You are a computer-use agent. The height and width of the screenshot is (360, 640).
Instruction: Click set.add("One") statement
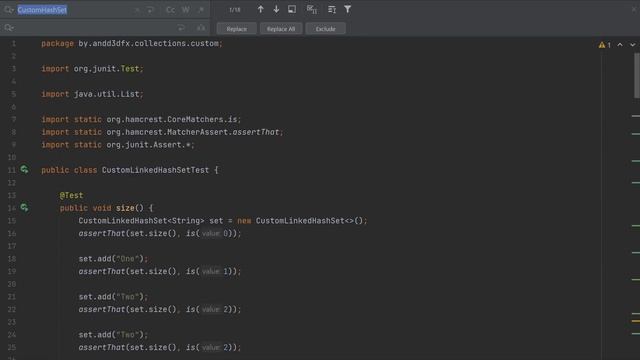(113, 259)
